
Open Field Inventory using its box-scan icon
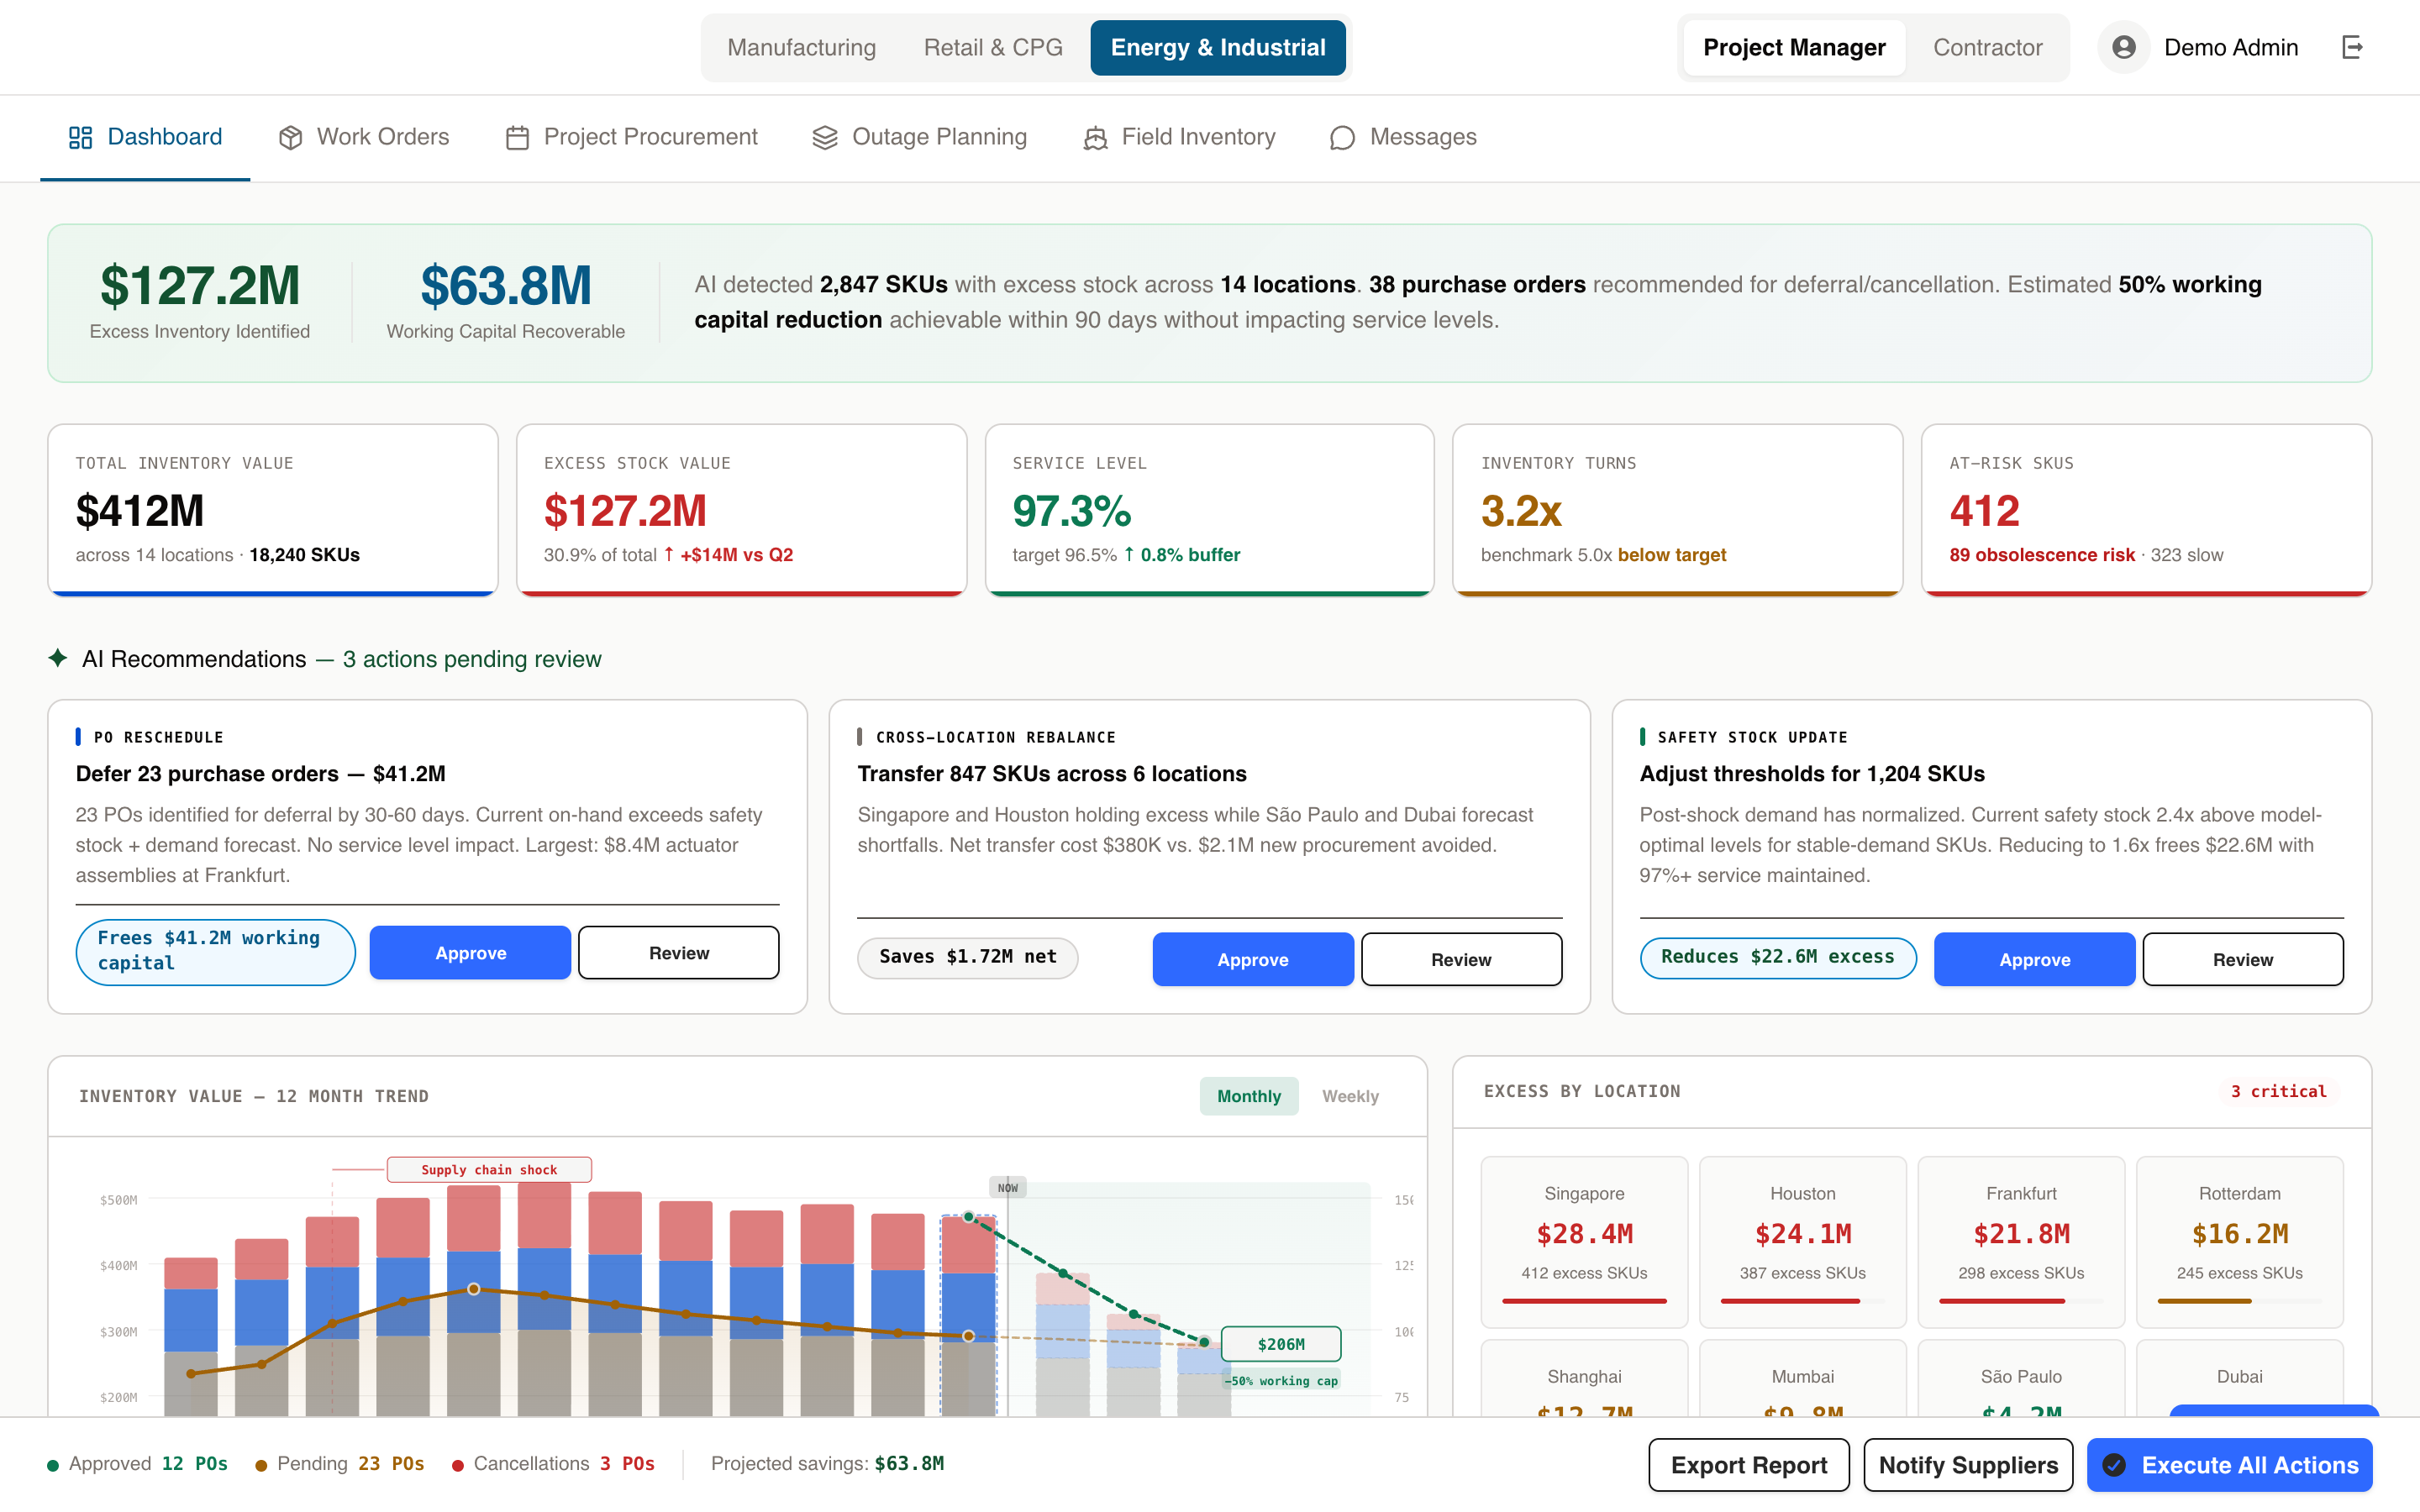pos(1096,137)
